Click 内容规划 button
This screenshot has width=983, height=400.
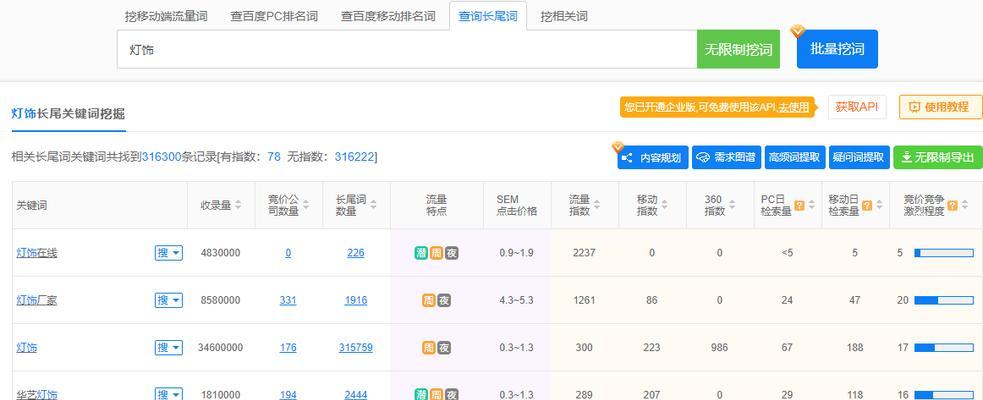[653, 157]
